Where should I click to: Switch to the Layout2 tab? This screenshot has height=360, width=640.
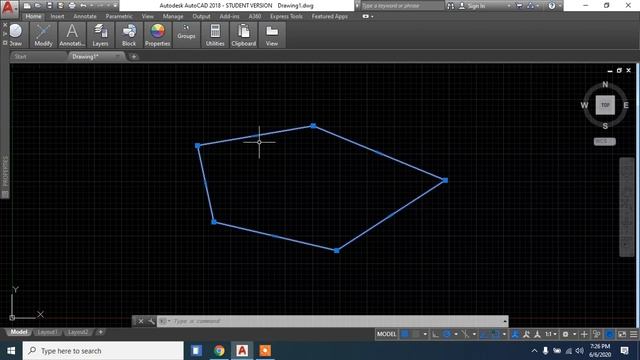78,332
